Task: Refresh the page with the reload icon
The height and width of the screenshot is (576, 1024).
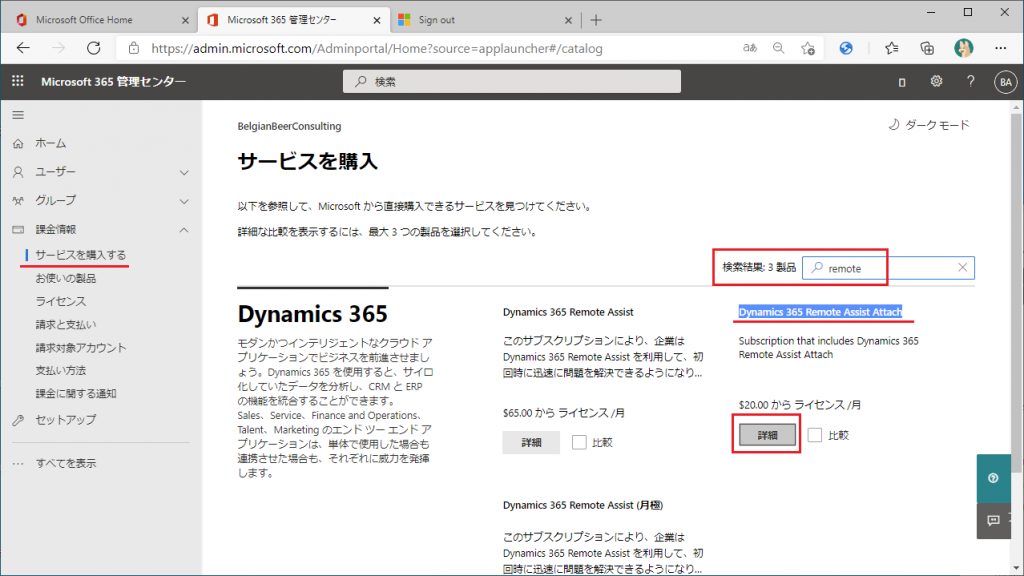Action: (94, 48)
